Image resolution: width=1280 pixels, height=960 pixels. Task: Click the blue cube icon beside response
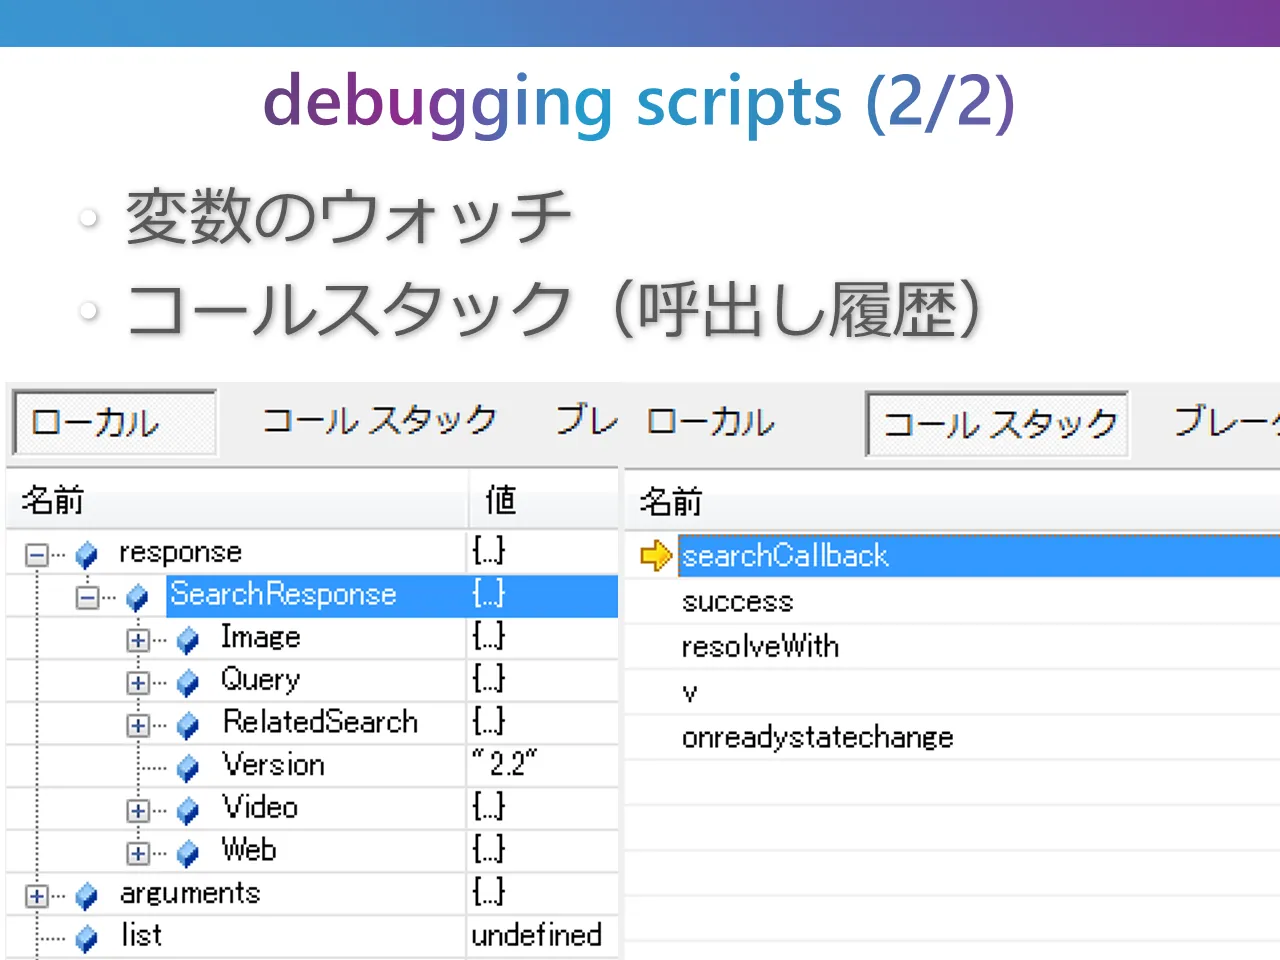tap(87, 554)
